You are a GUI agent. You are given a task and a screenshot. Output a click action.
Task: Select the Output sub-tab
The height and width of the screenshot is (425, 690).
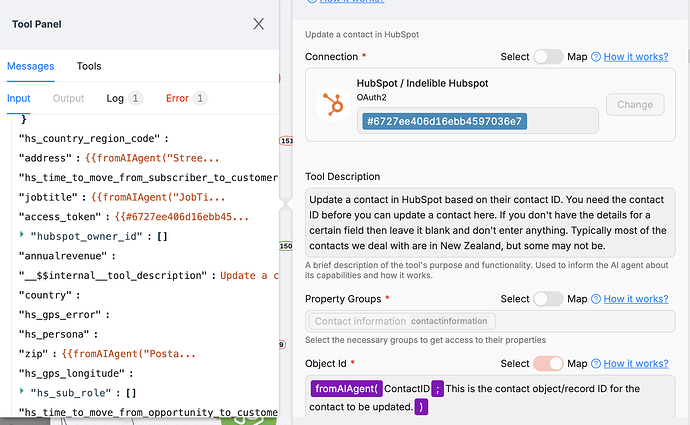[x=68, y=98]
